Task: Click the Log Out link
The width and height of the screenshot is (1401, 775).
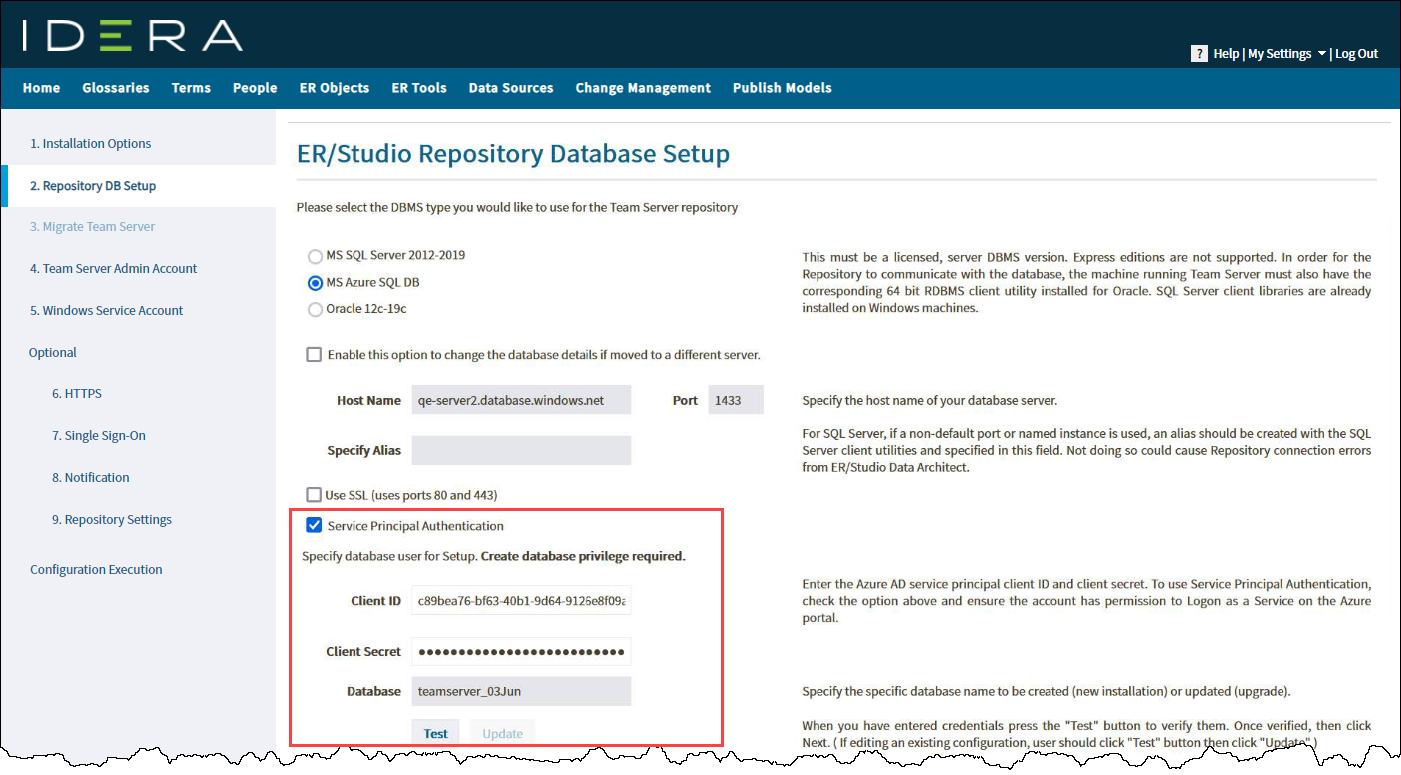Action: click(1357, 54)
